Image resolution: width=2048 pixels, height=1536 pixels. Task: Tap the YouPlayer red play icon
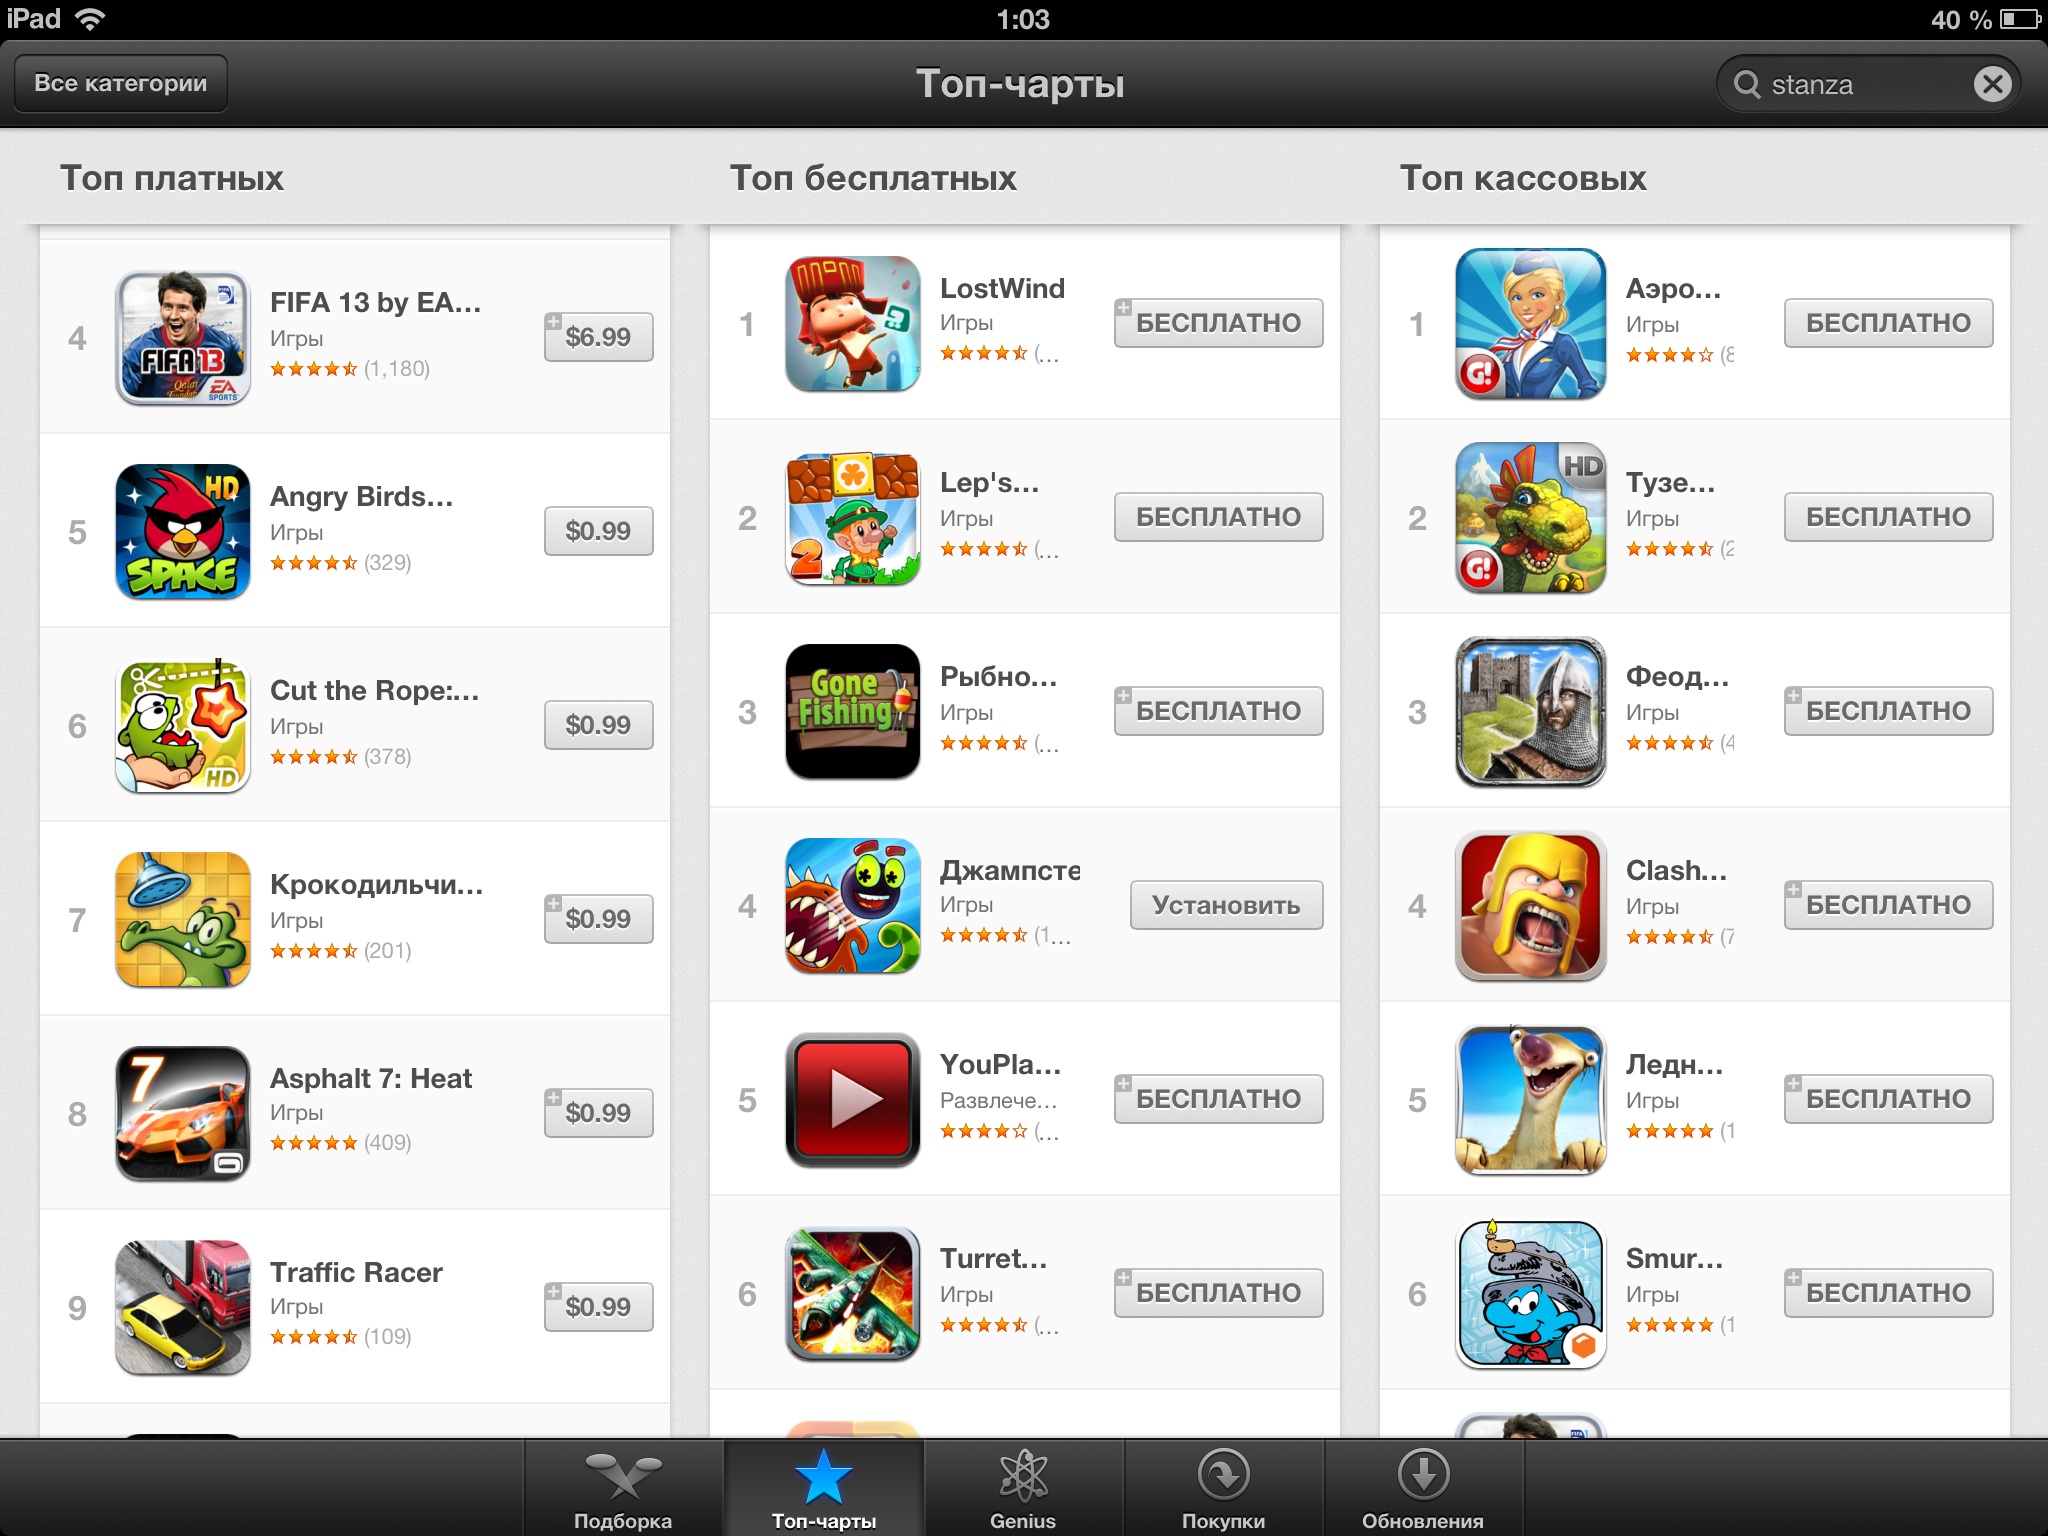[x=853, y=1099]
